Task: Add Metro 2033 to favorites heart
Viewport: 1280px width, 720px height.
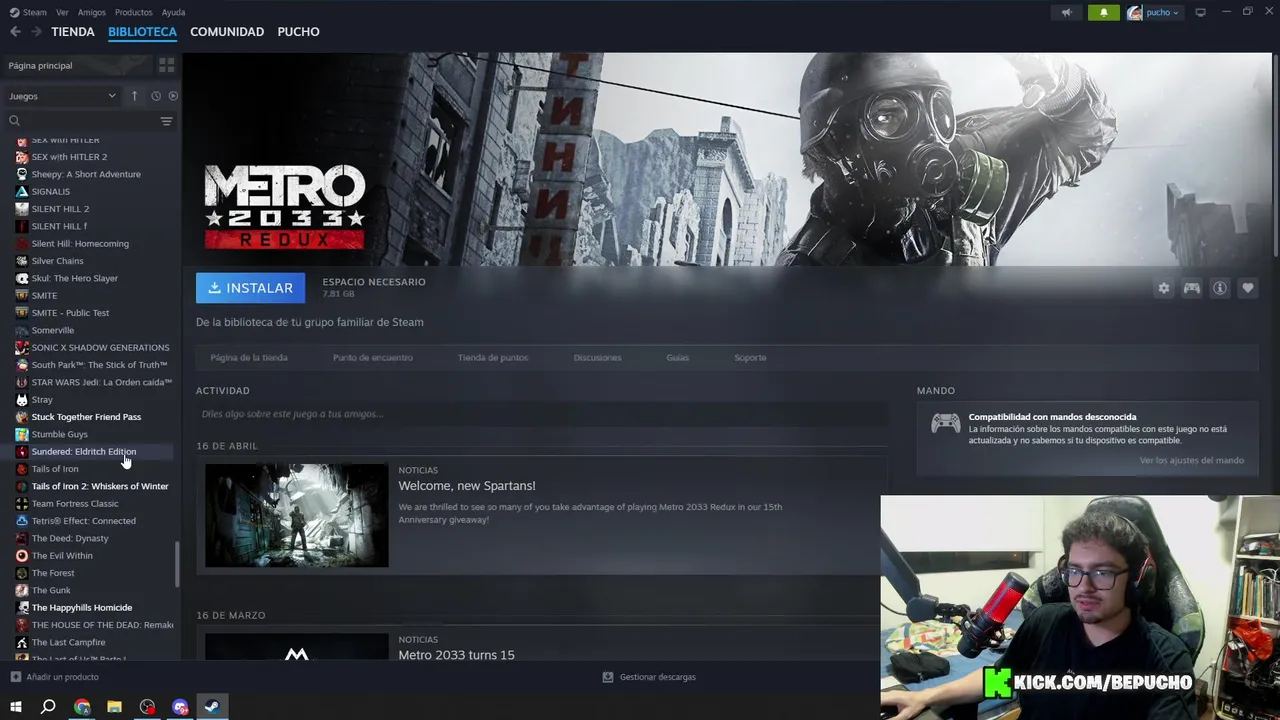Action: [1248, 288]
